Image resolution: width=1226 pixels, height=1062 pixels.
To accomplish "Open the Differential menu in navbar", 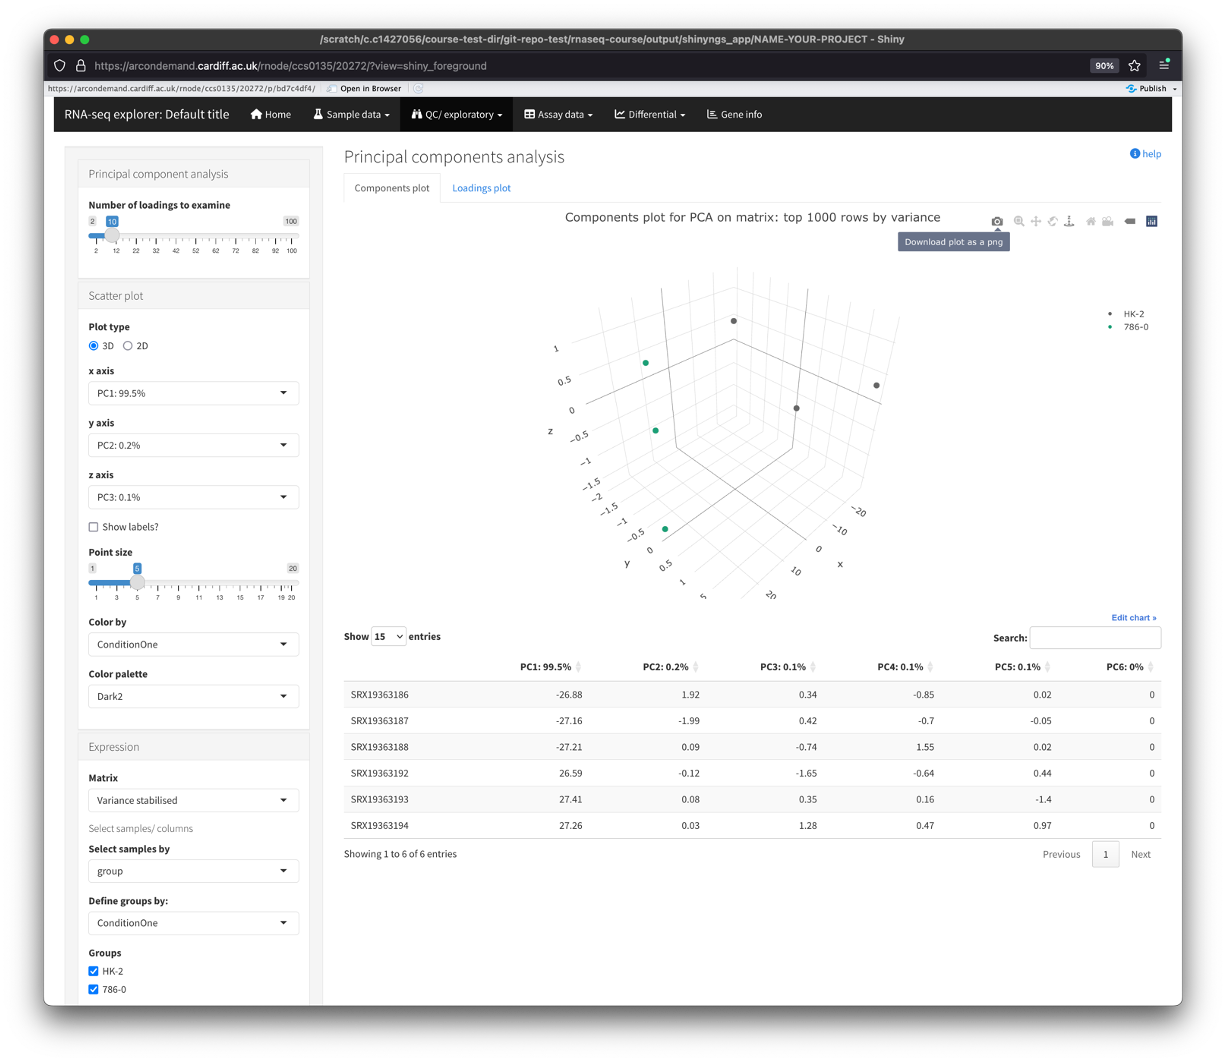I will (650, 115).
